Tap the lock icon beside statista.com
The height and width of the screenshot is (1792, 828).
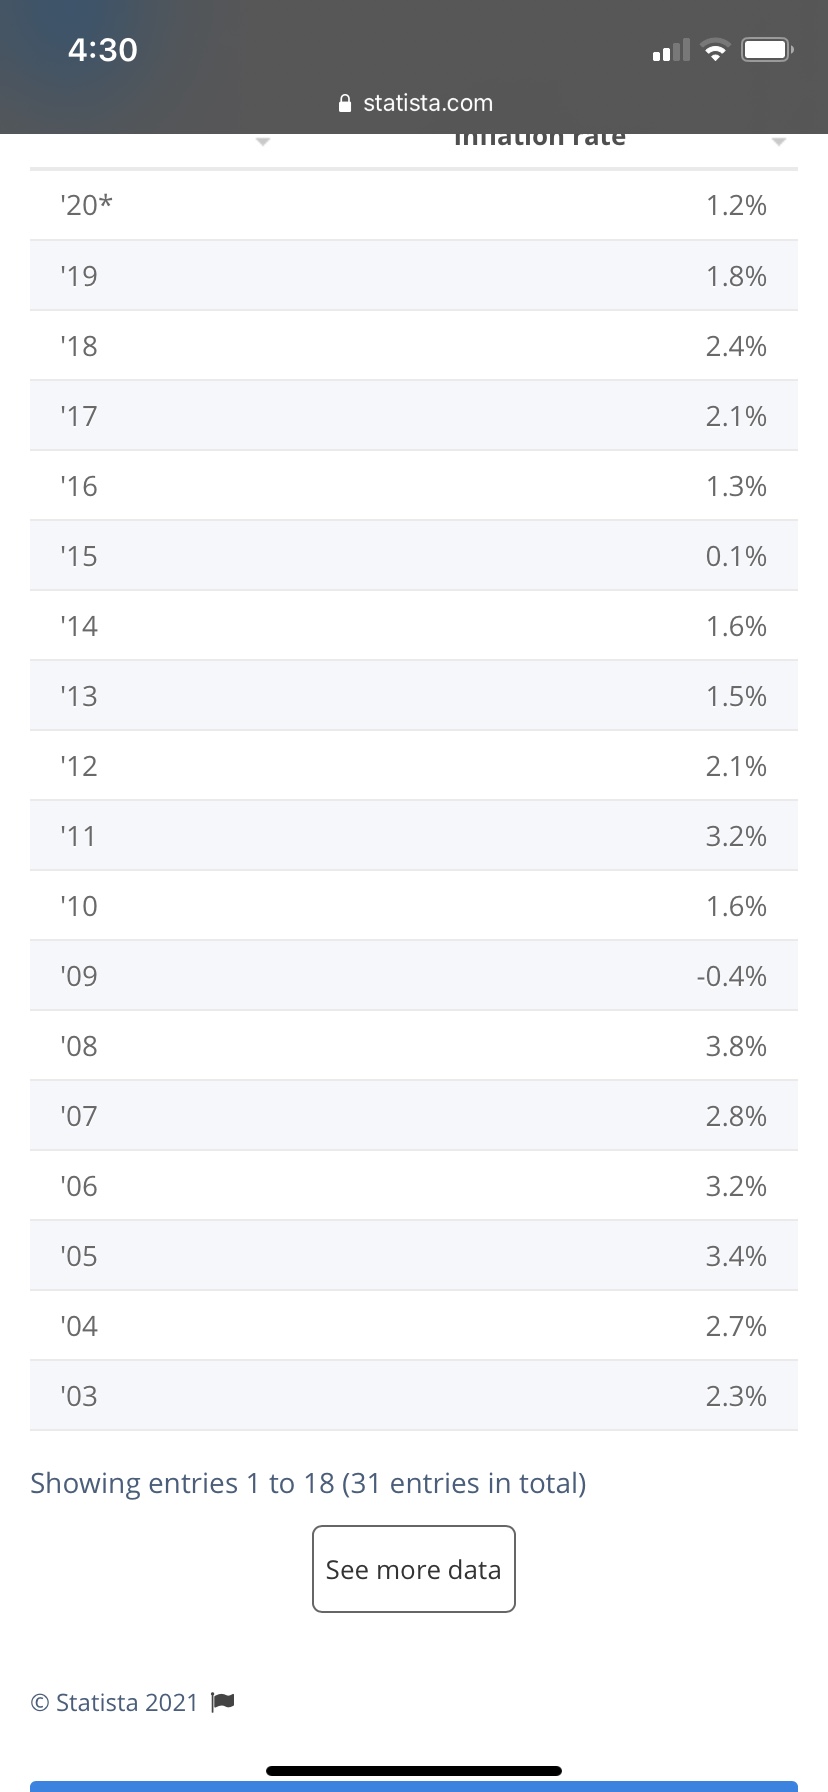(x=345, y=103)
